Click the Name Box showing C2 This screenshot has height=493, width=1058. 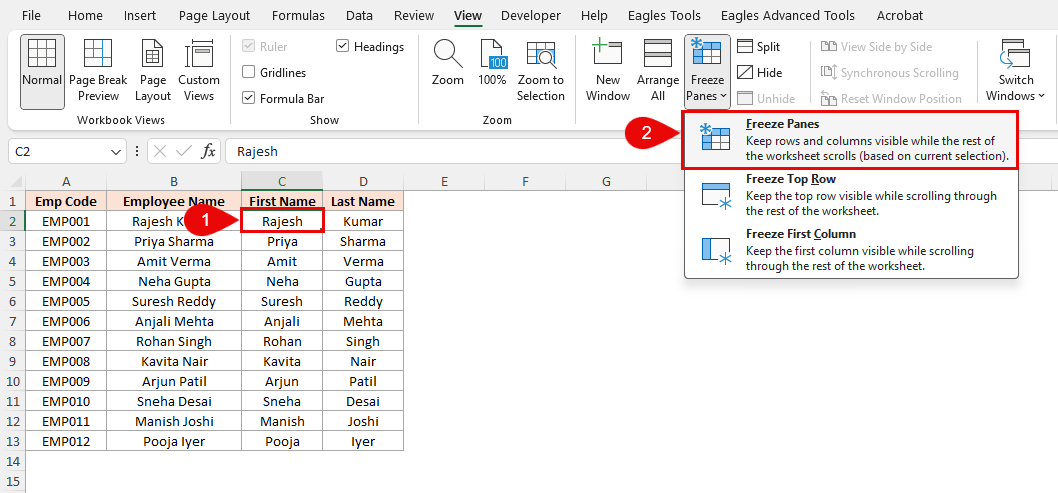(x=59, y=152)
